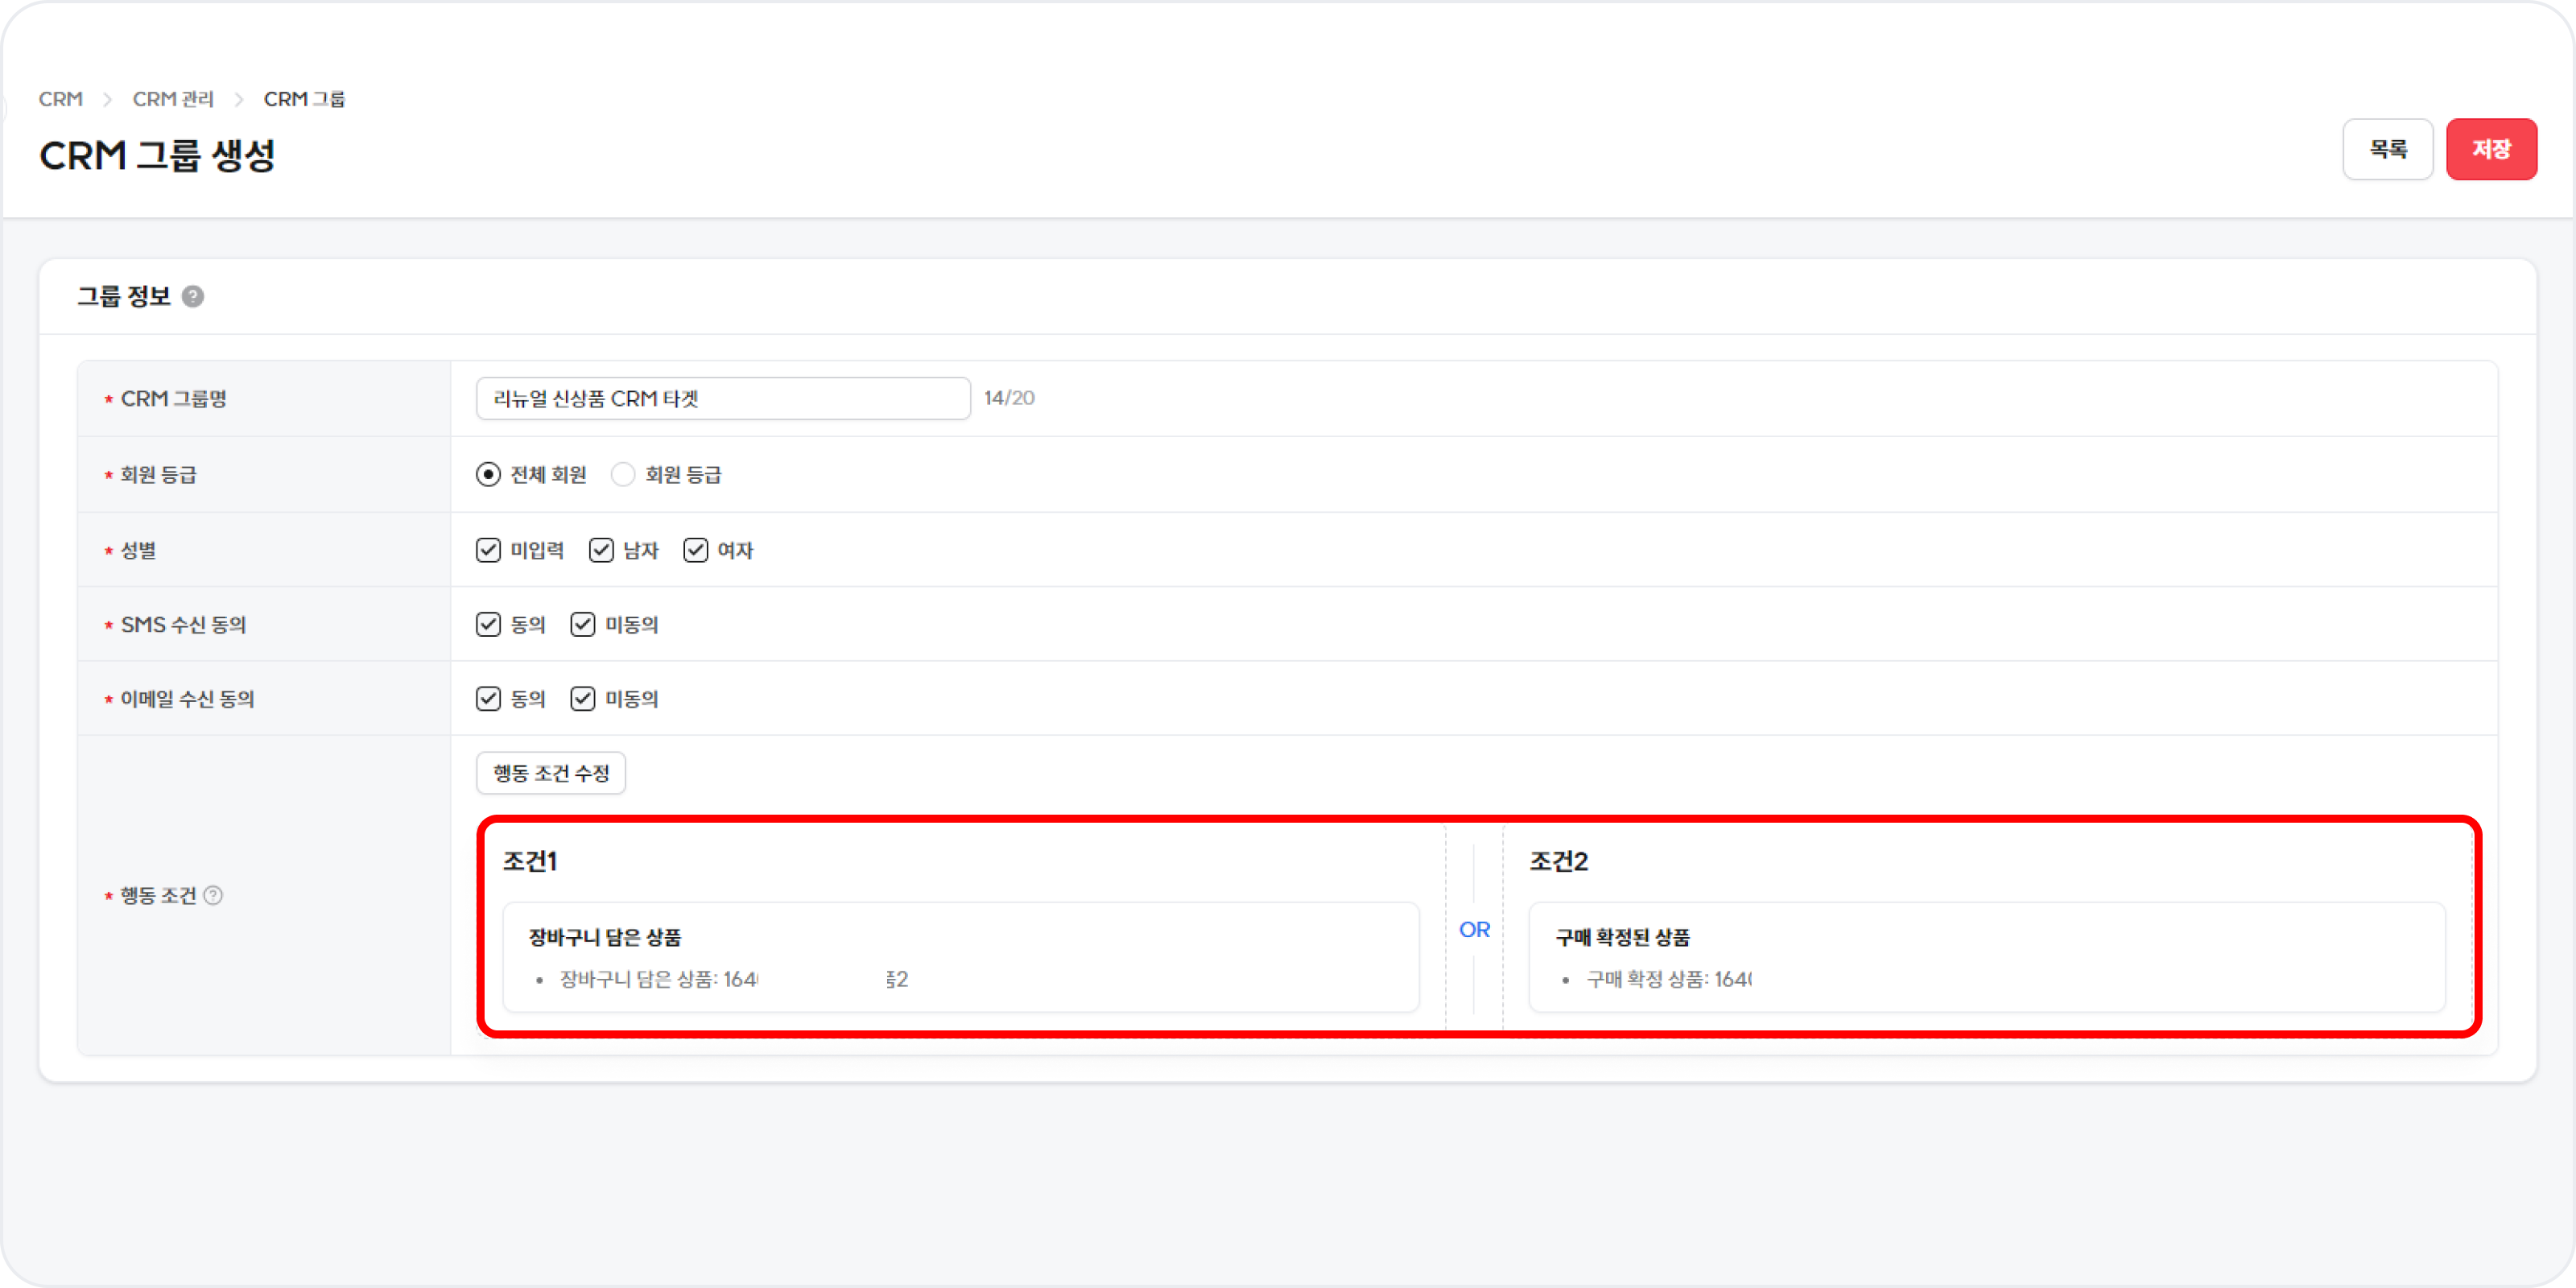Image resolution: width=2576 pixels, height=1288 pixels.
Task: Click the 장바구니 담은 상품 condition card
Action: point(961,957)
